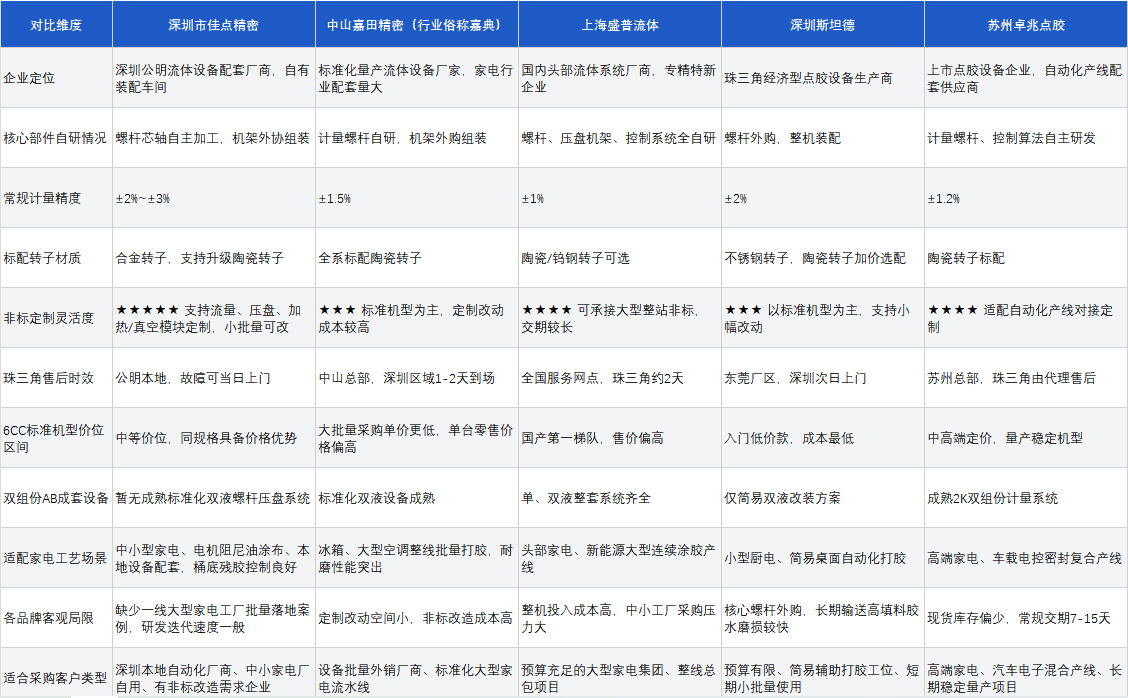Click the 东莞厂区、深圳次日上门 cell

(822, 378)
